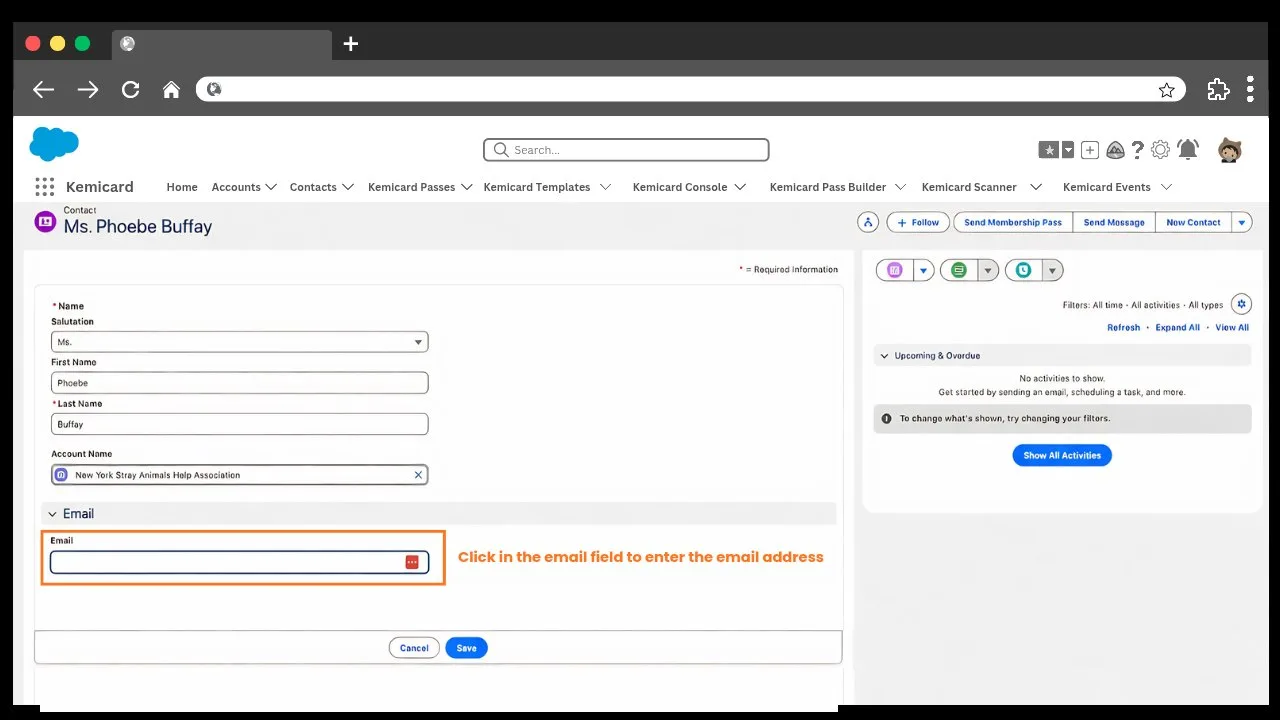The width and height of the screenshot is (1280, 720).
Task: Open the activity filter settings gear
Action: click(1241, 304)
